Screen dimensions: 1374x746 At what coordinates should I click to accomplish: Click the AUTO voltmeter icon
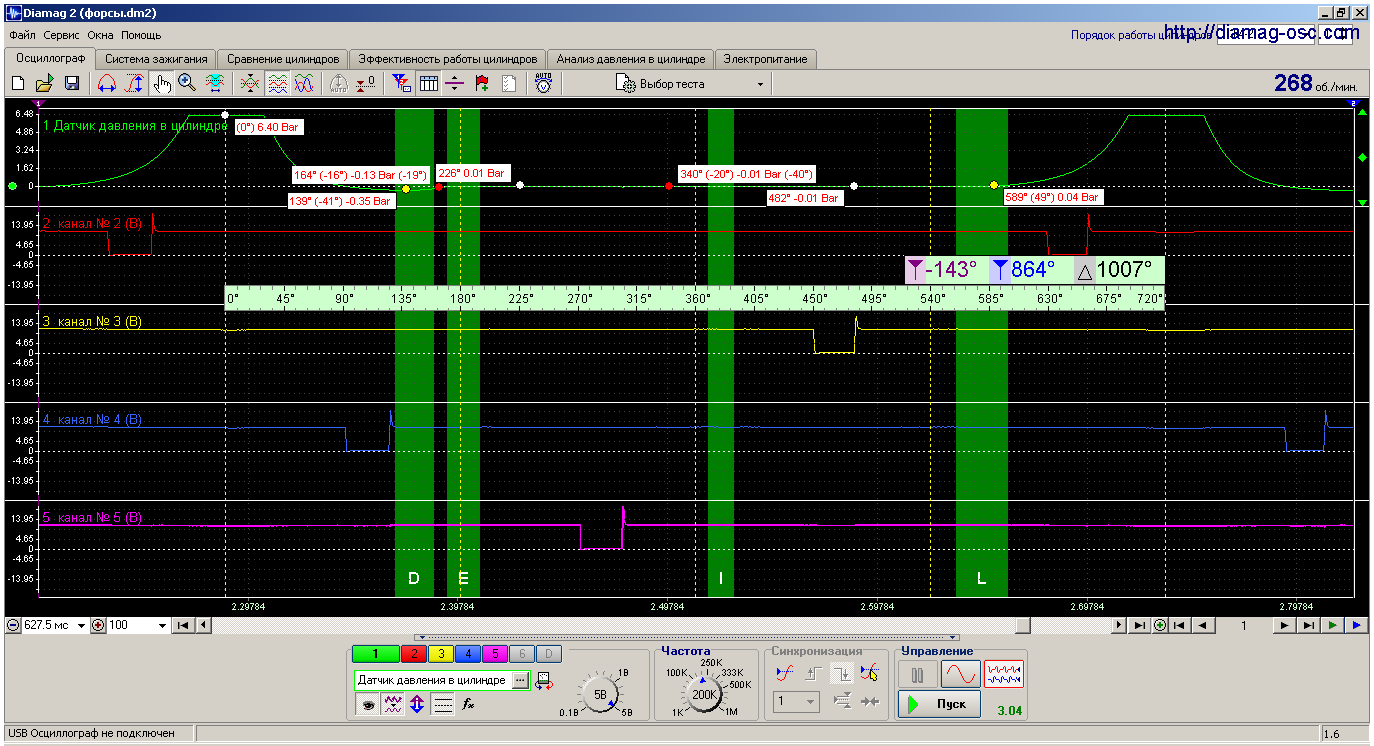(x=543, y=84)
